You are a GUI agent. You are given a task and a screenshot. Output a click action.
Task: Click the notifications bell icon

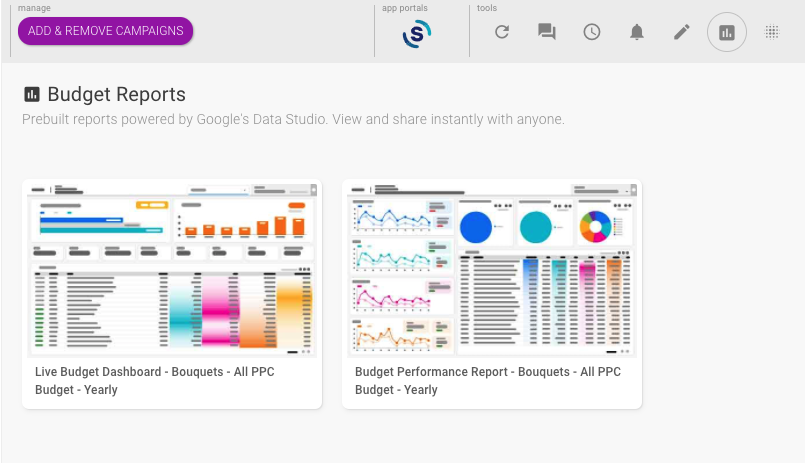pos(637,32)
